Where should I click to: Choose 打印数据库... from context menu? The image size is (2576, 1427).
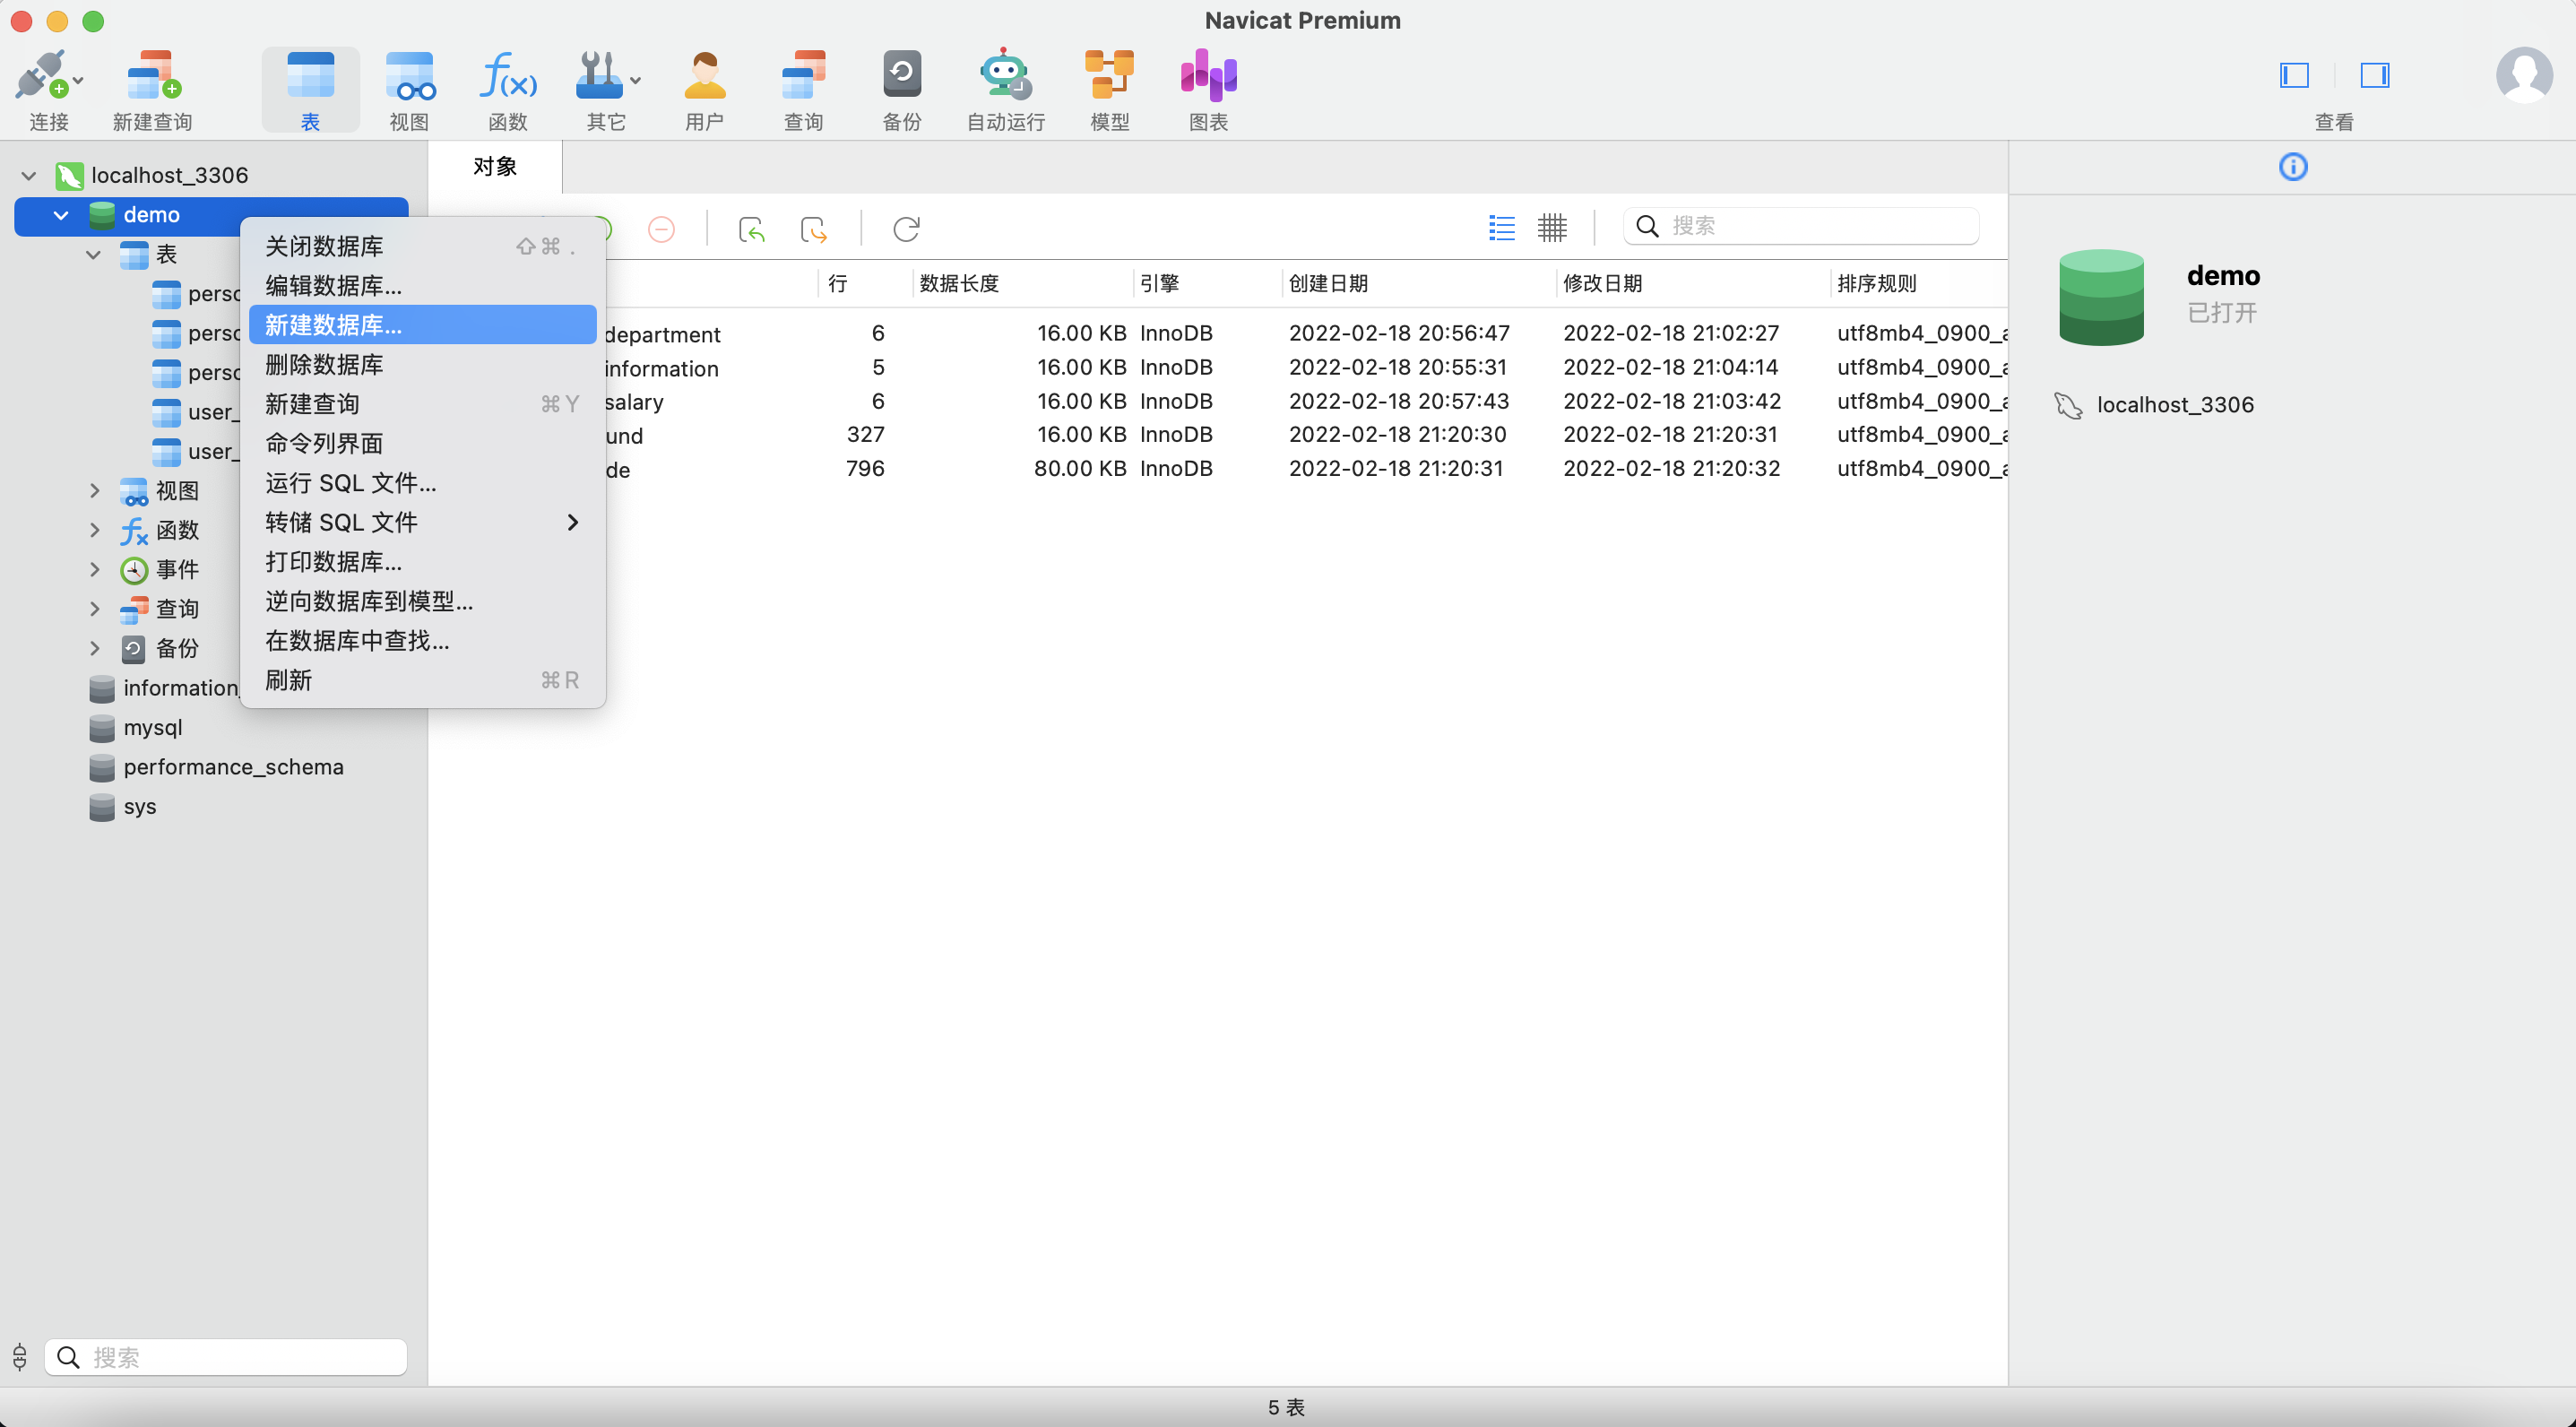click(x=422, y=562)
